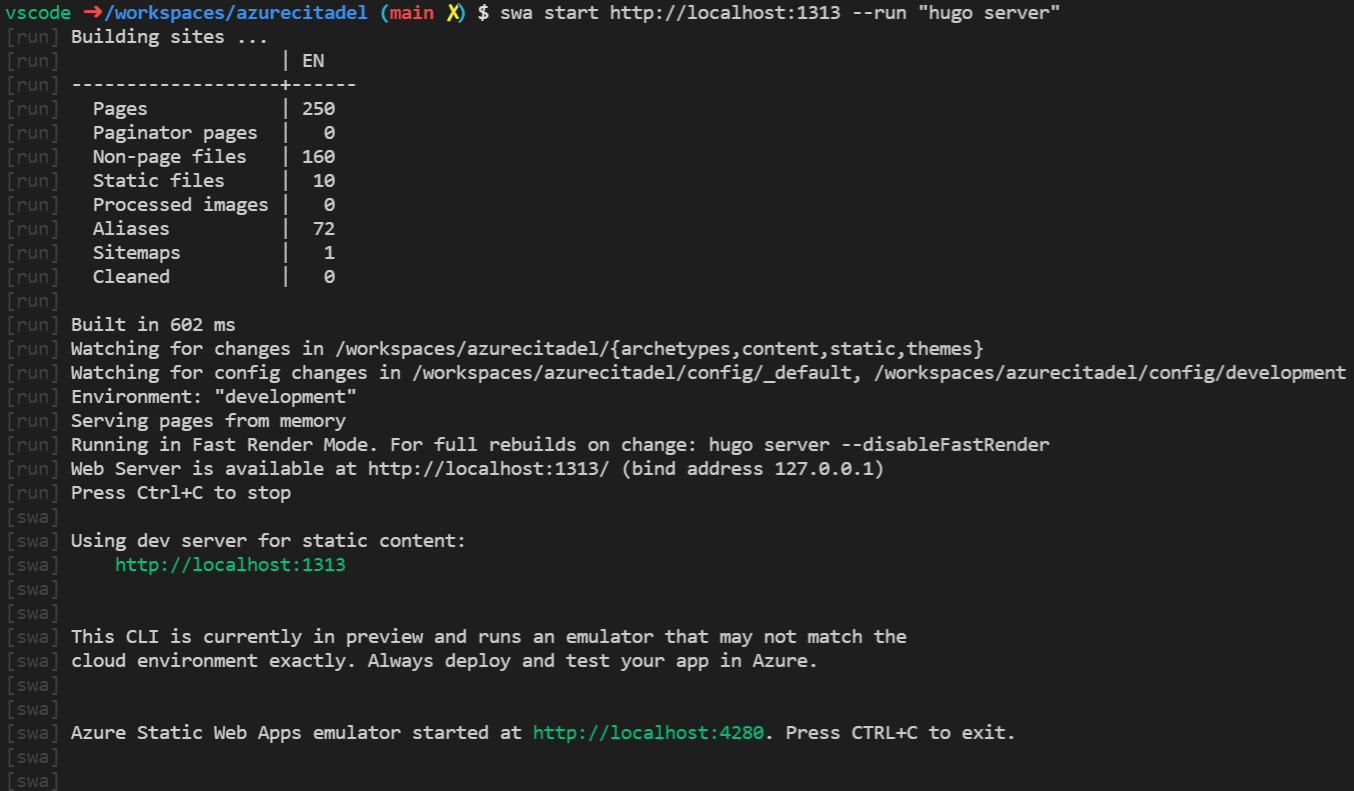The width and height of the screenshot is (1354, 791).
Task: Click the EN column header
Action: coord(313,61)
